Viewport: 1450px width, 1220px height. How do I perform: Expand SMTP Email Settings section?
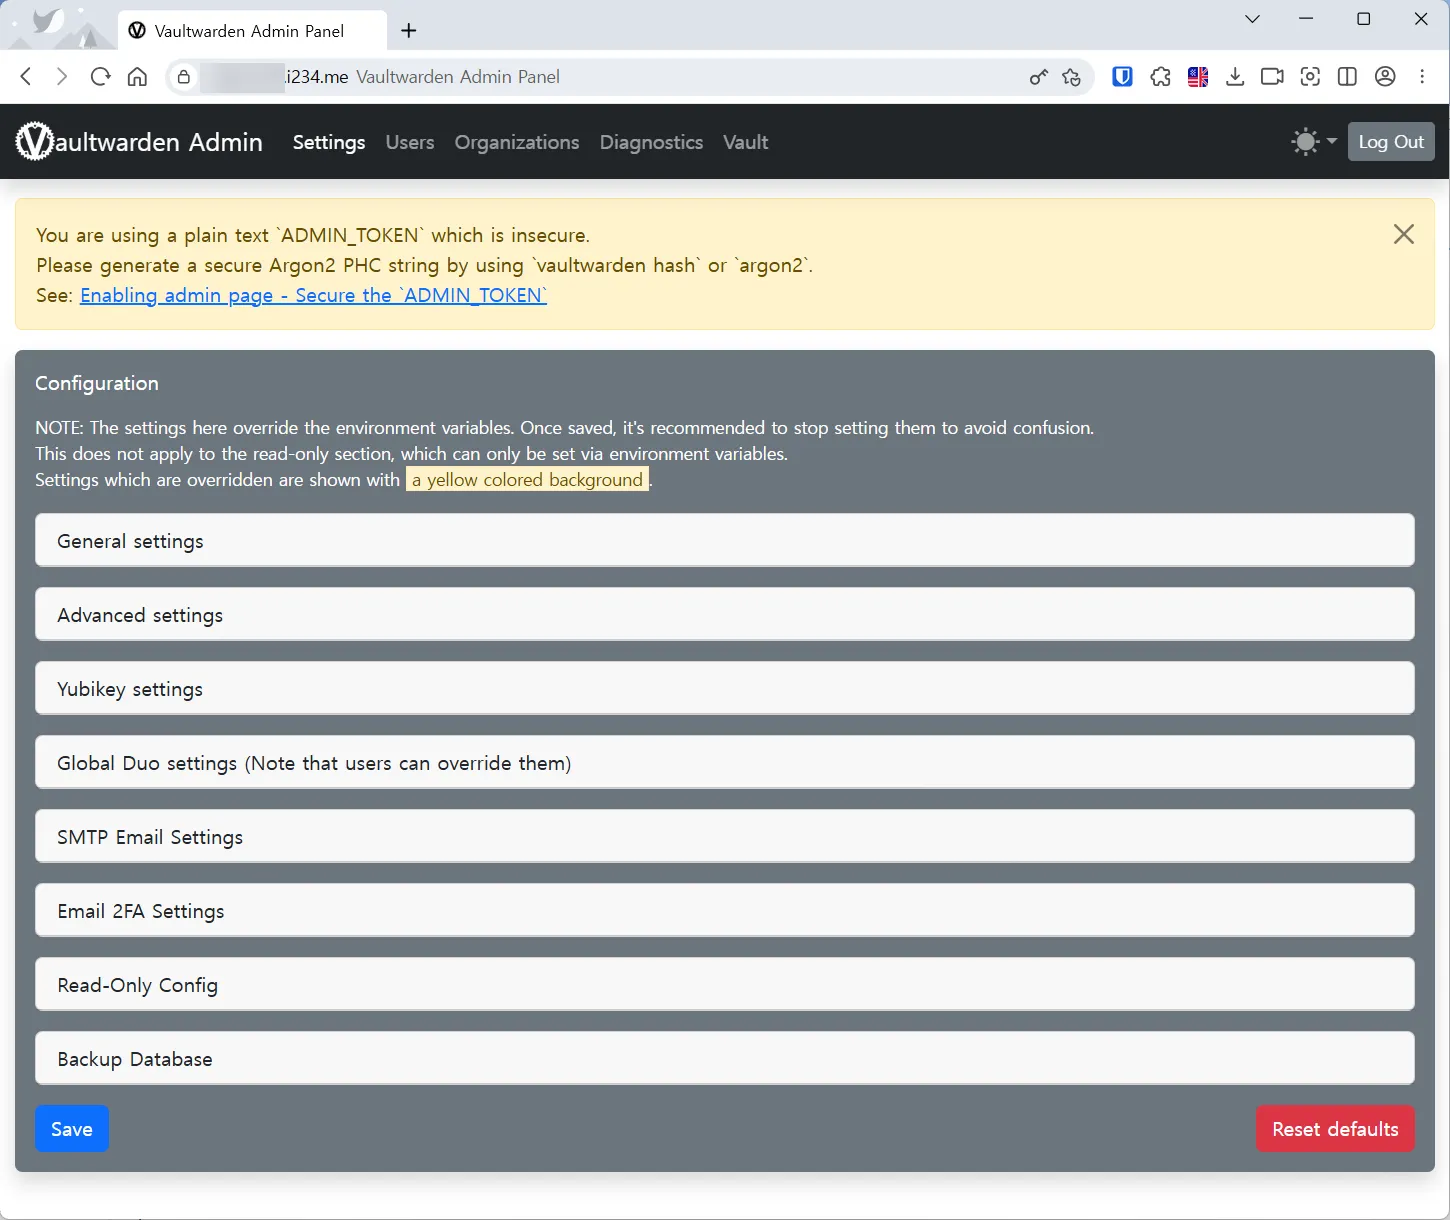tap(725, 837)
